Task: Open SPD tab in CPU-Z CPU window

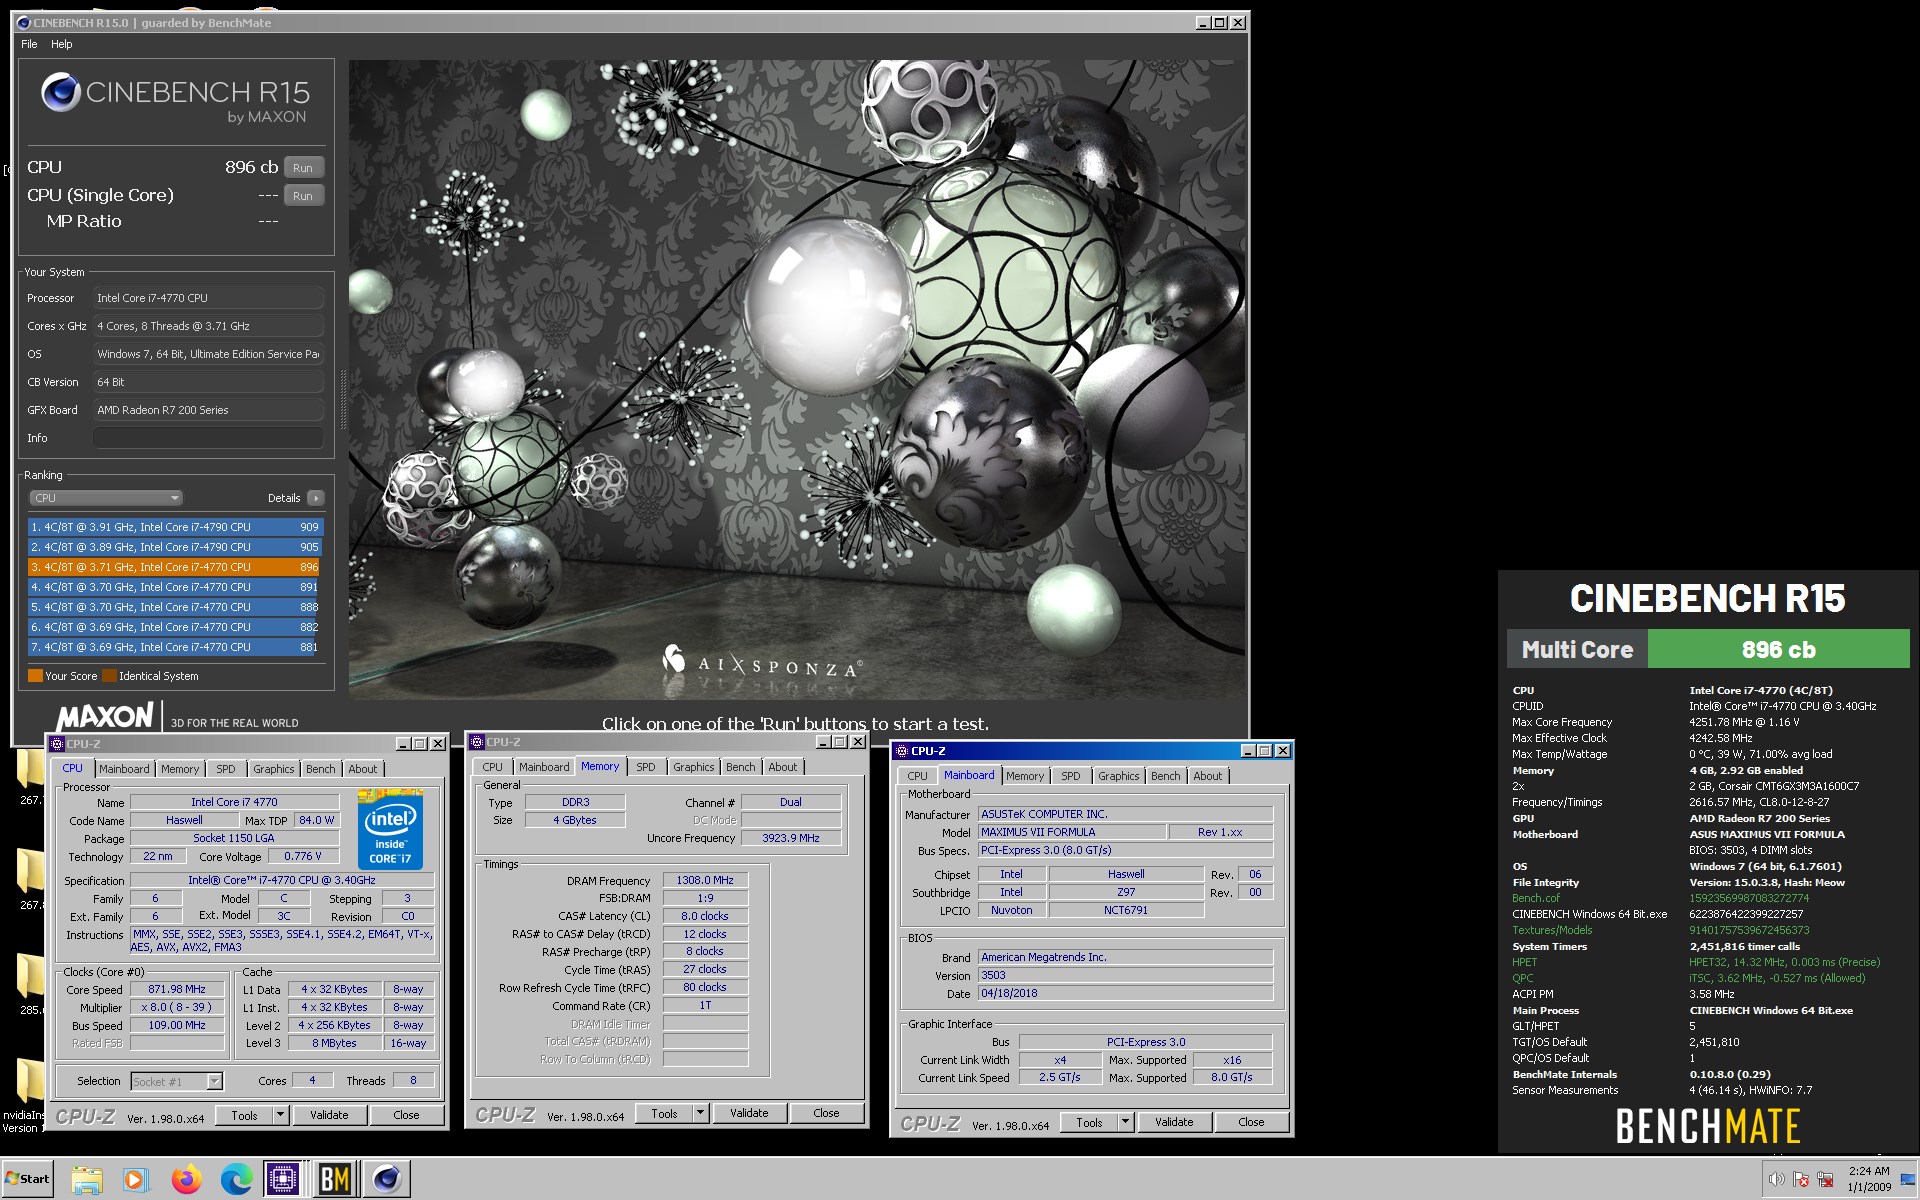Action: (x=226, y=769)
